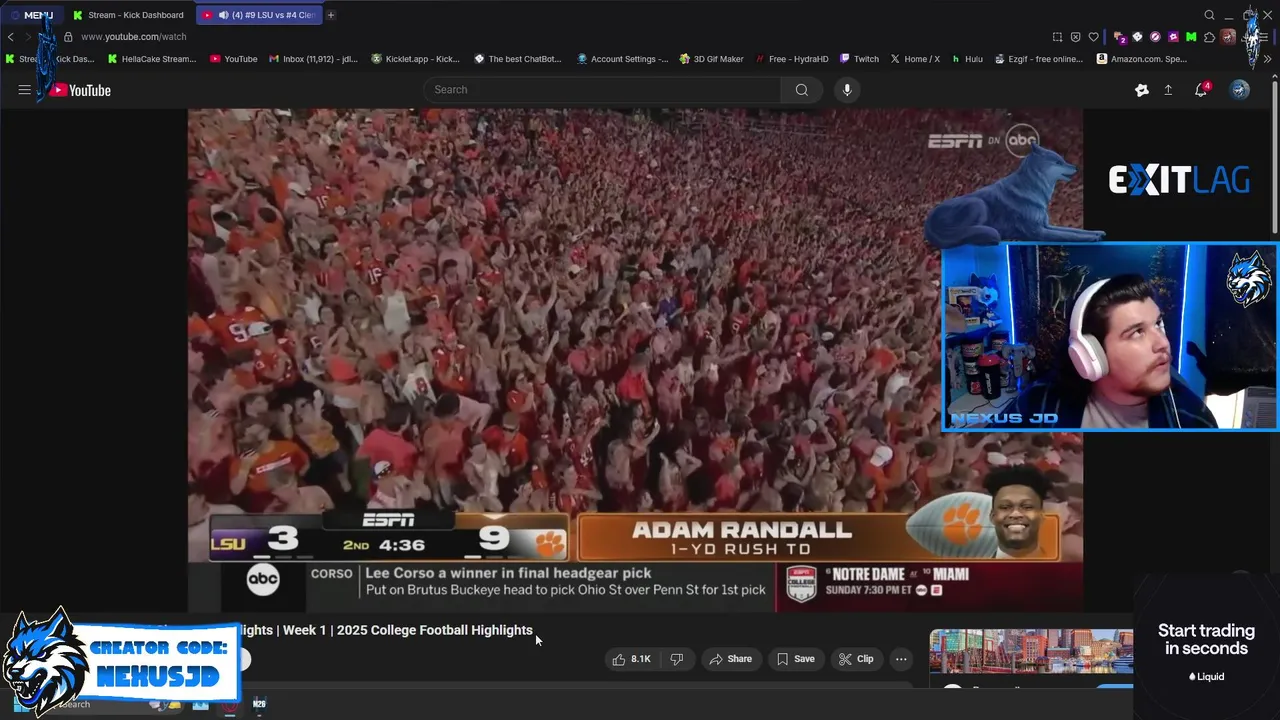Click the browser forward arrow
This screenshot has height=720, width=1280.
pos(27,37)
